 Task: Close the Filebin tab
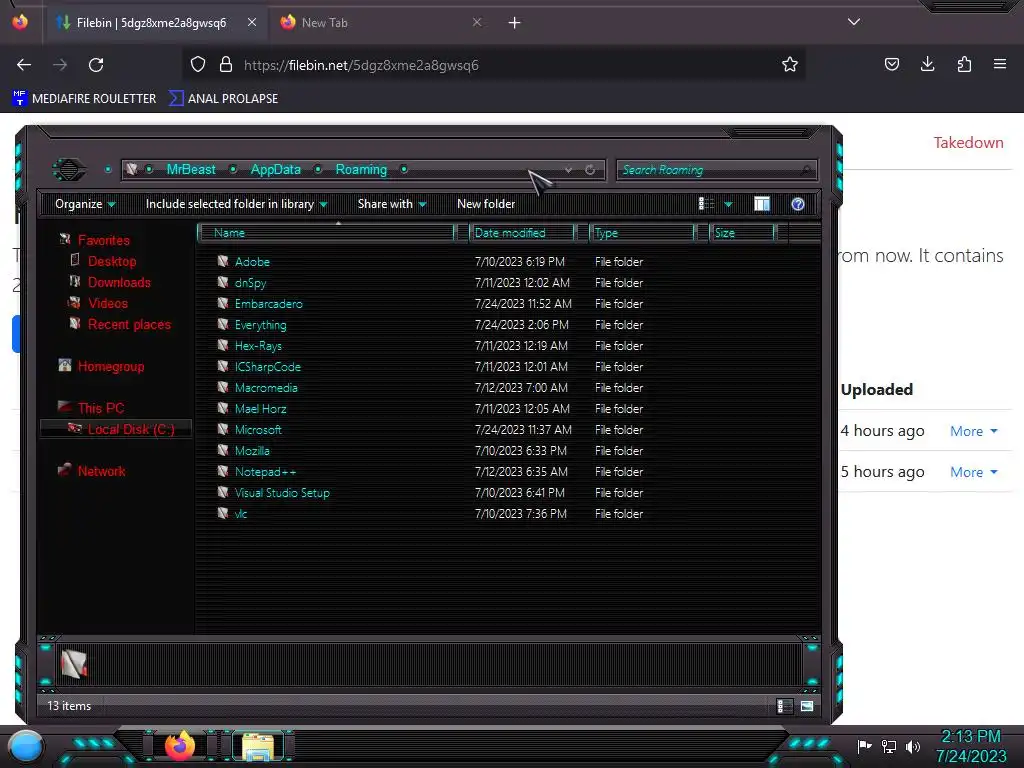point(252,22)
